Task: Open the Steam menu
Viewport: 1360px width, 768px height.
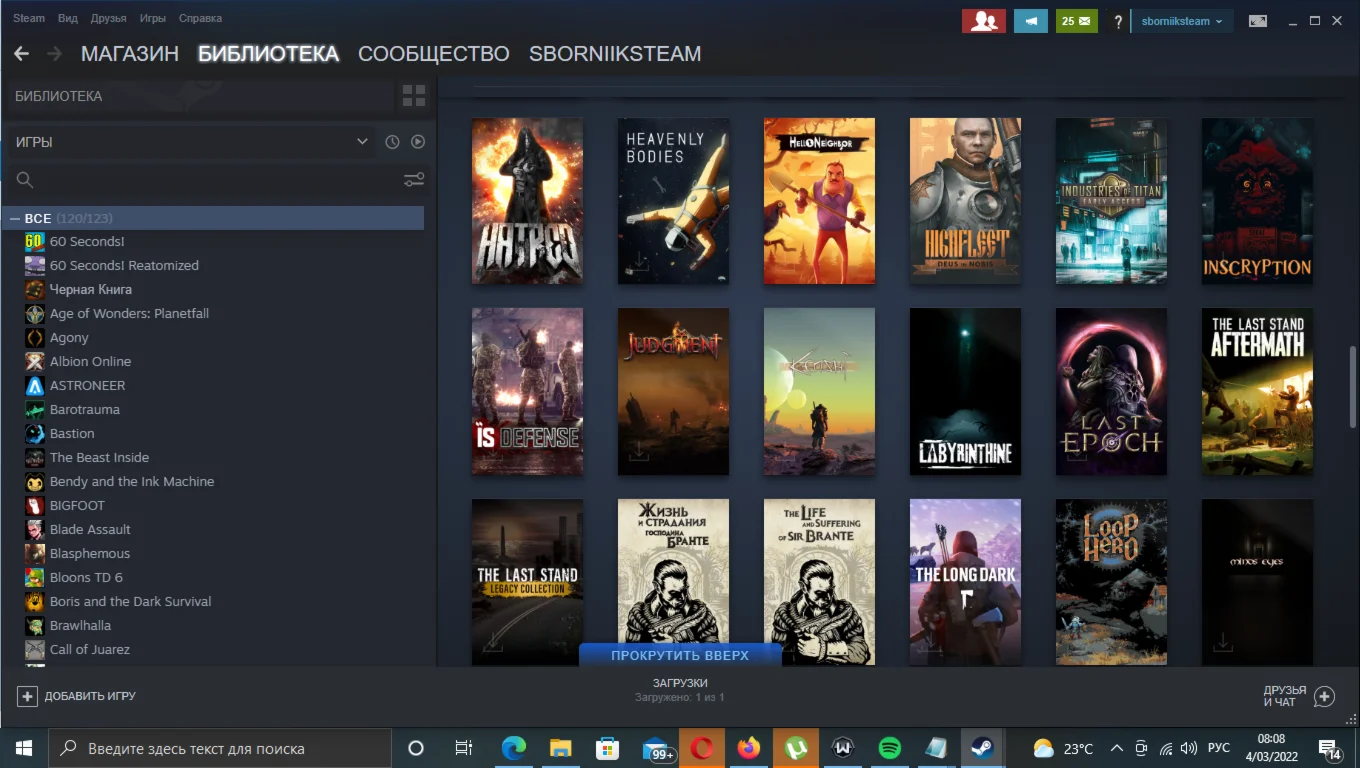Action: (29, 18)
